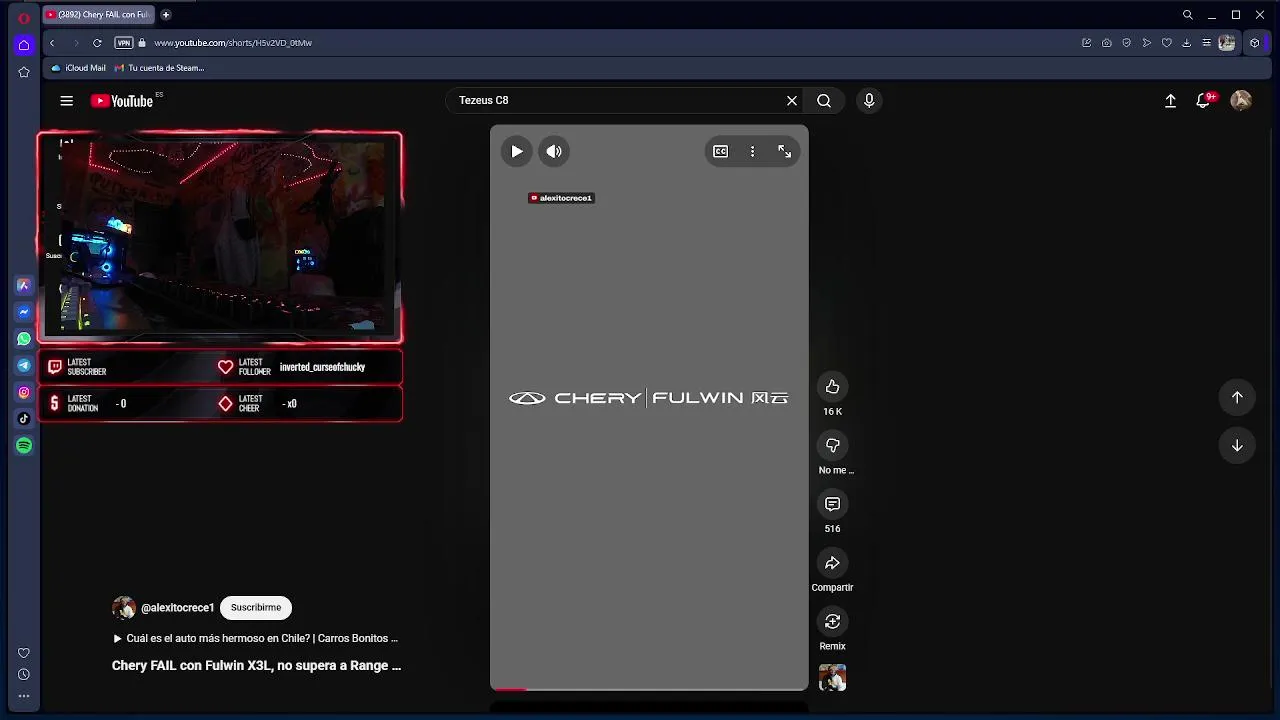The height and width of the screenshot is (720, 1280).
Task: Open browser profile avatar in toolbar
Action: click(1227, 43)
